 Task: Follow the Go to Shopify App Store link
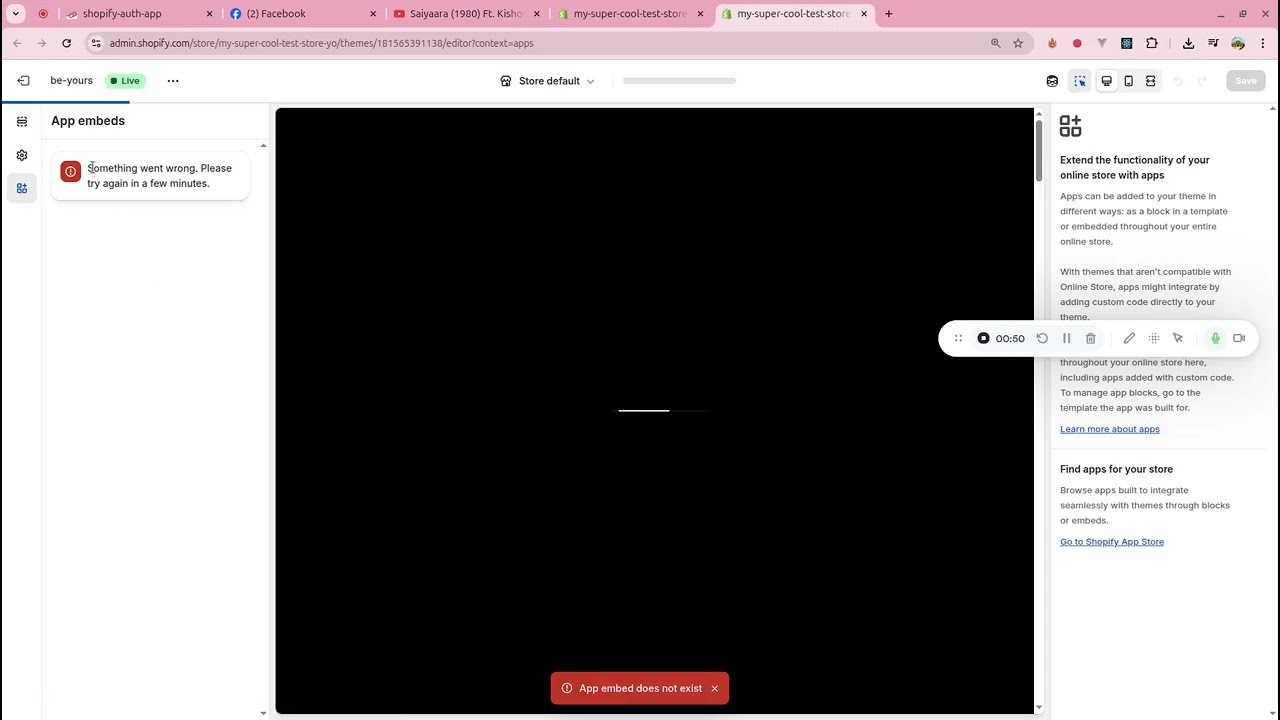pos(1112,542)
